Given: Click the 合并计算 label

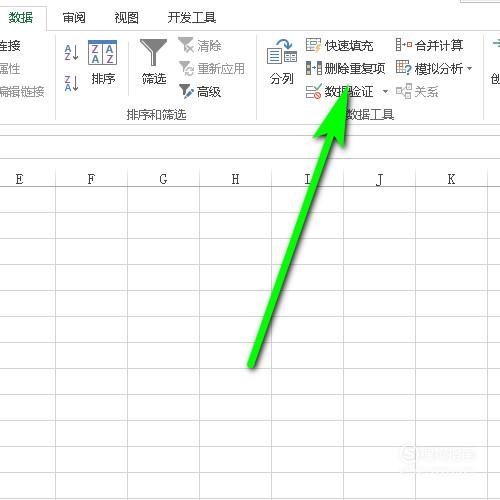Looking at the screenshot, I should tap(439, 45).
